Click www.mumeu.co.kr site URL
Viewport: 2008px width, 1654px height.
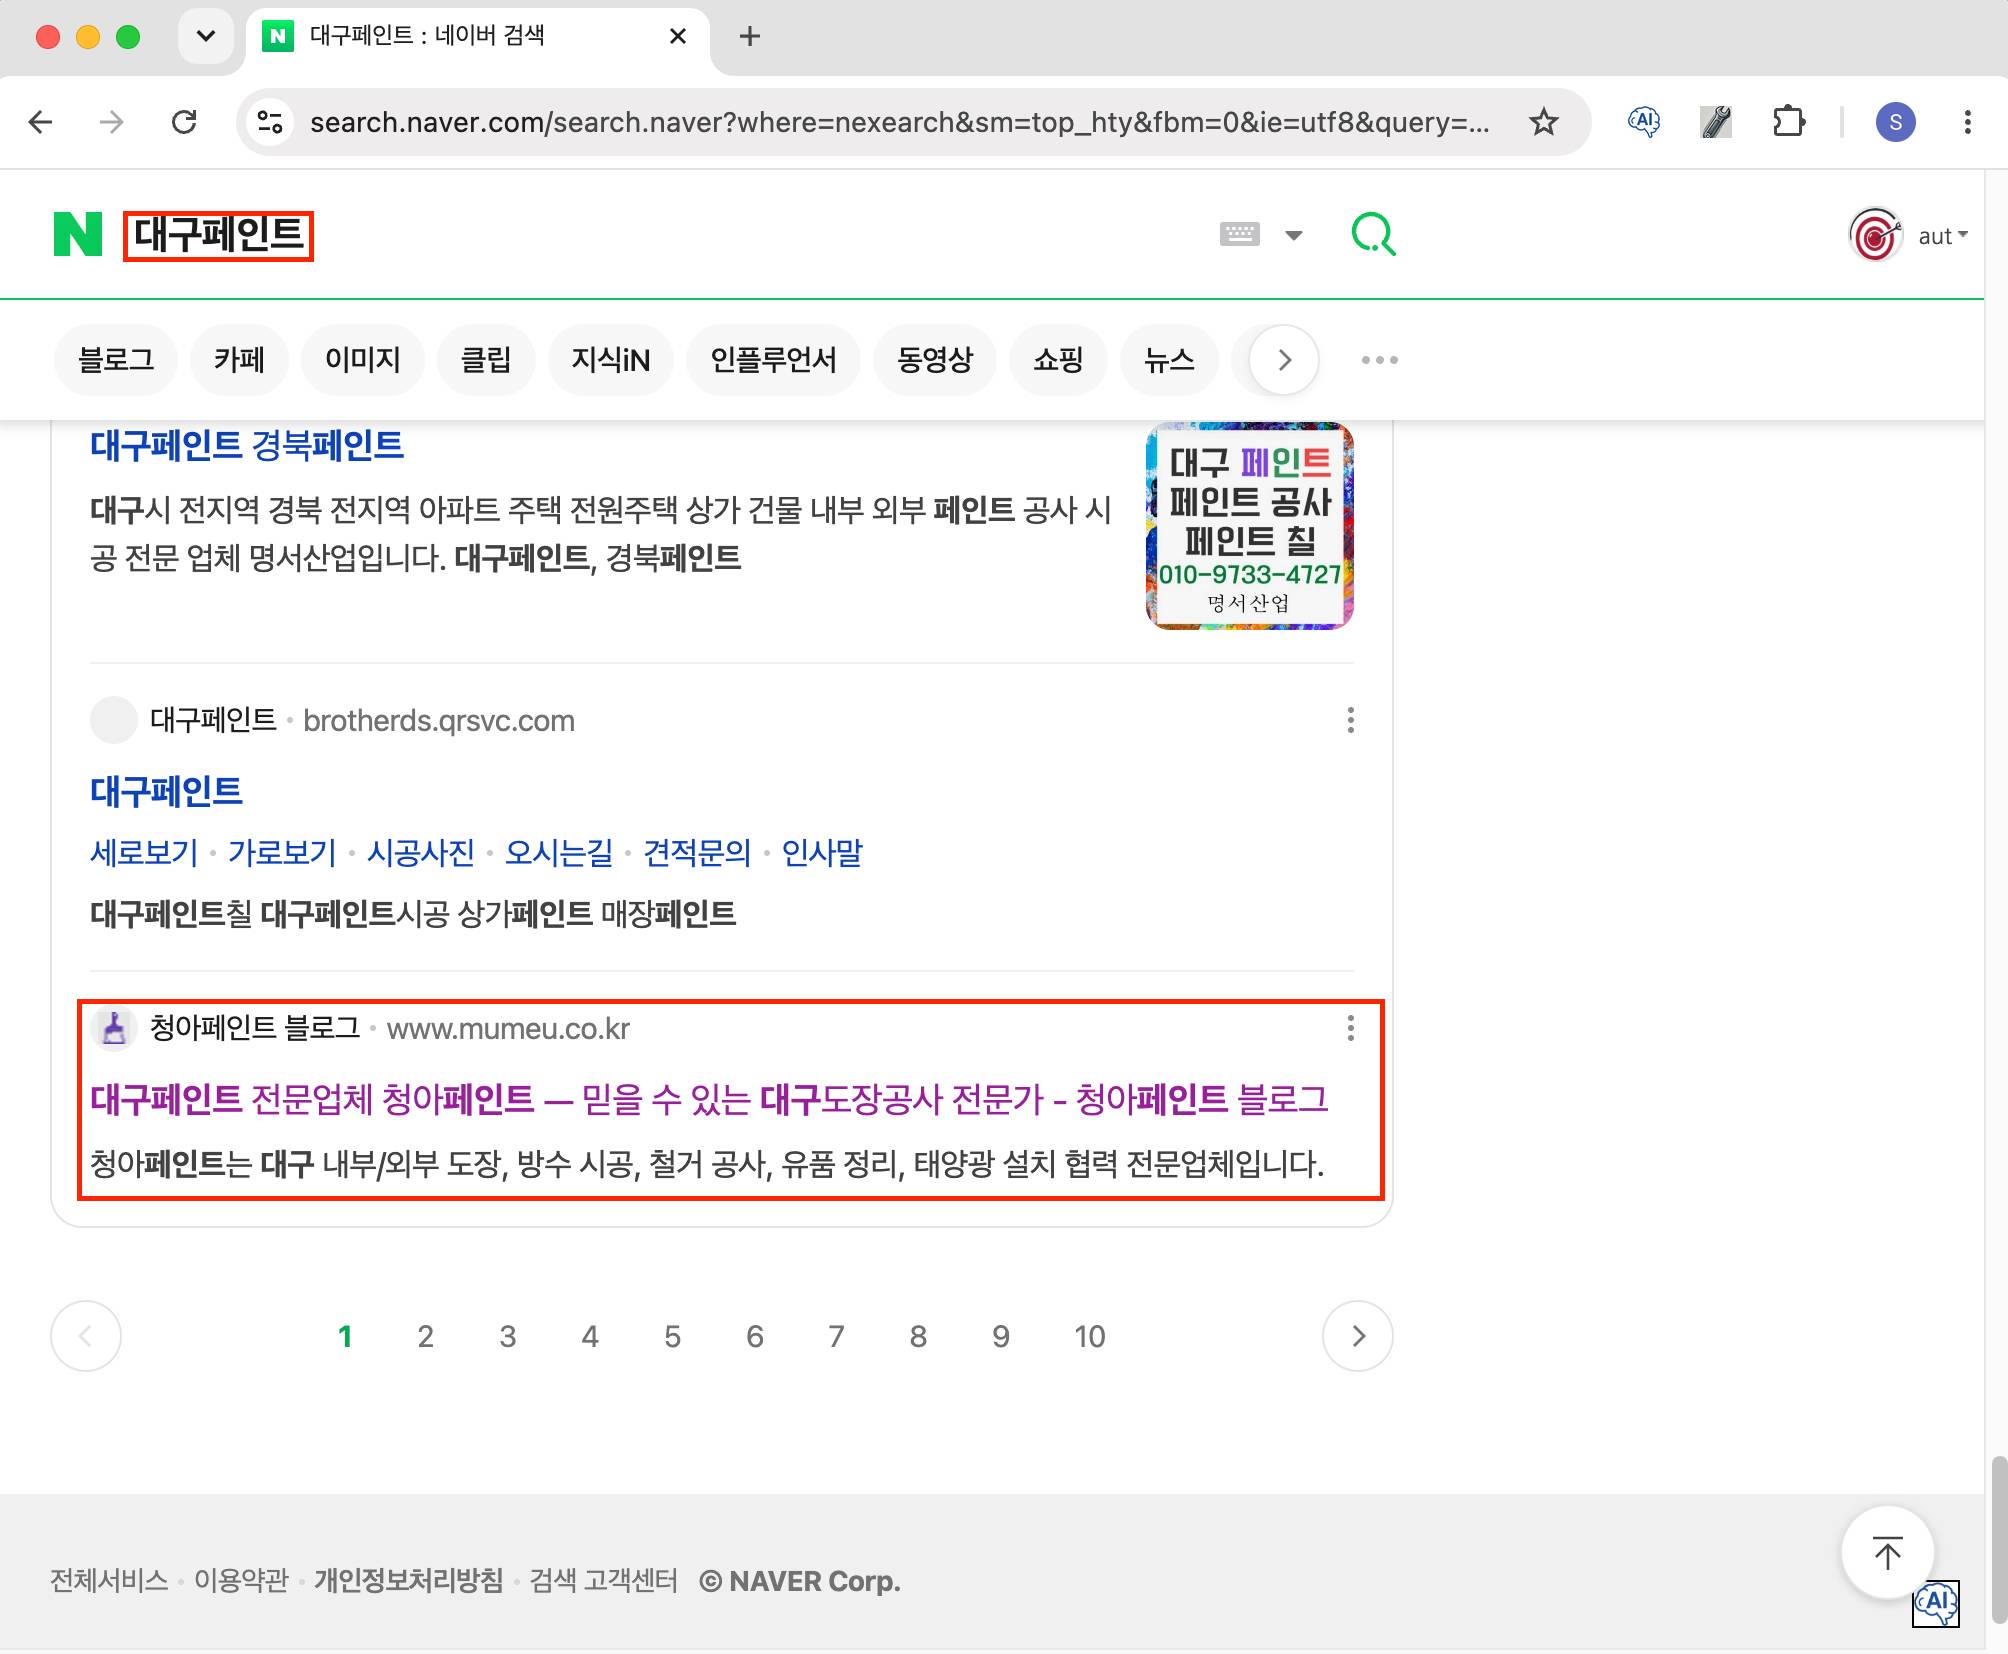coord(508,1028)
